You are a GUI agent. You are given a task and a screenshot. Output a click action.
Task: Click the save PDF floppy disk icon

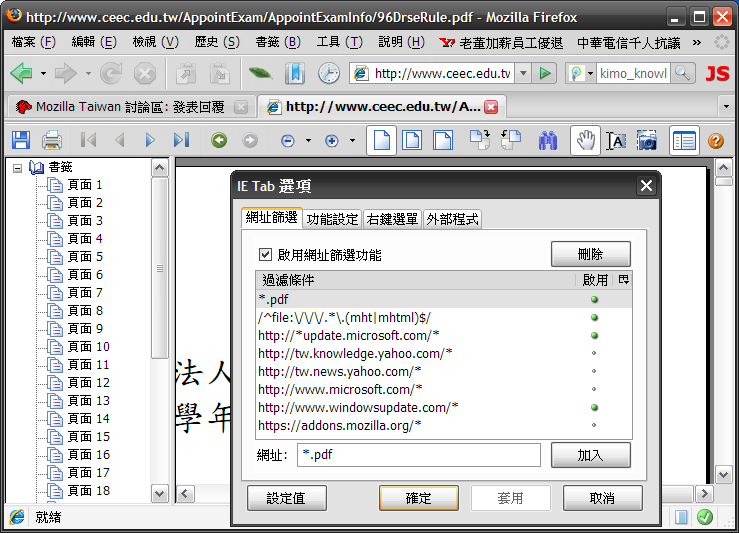pyautogui.click(x=20, y=141)
